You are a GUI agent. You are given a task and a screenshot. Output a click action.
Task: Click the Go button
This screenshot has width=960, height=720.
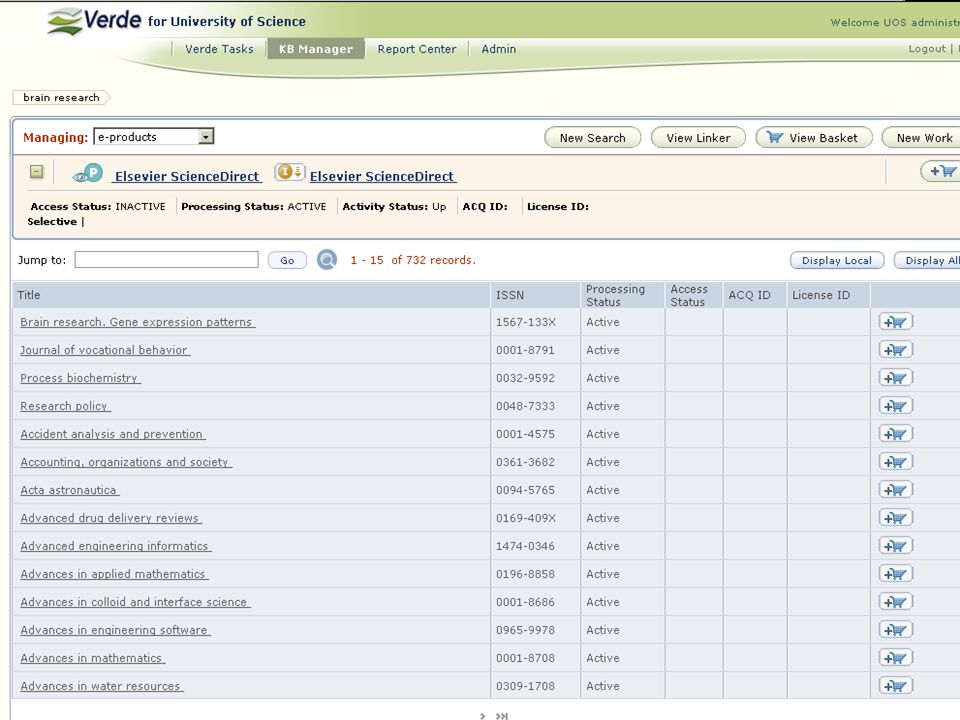click(x=287, y=260)
